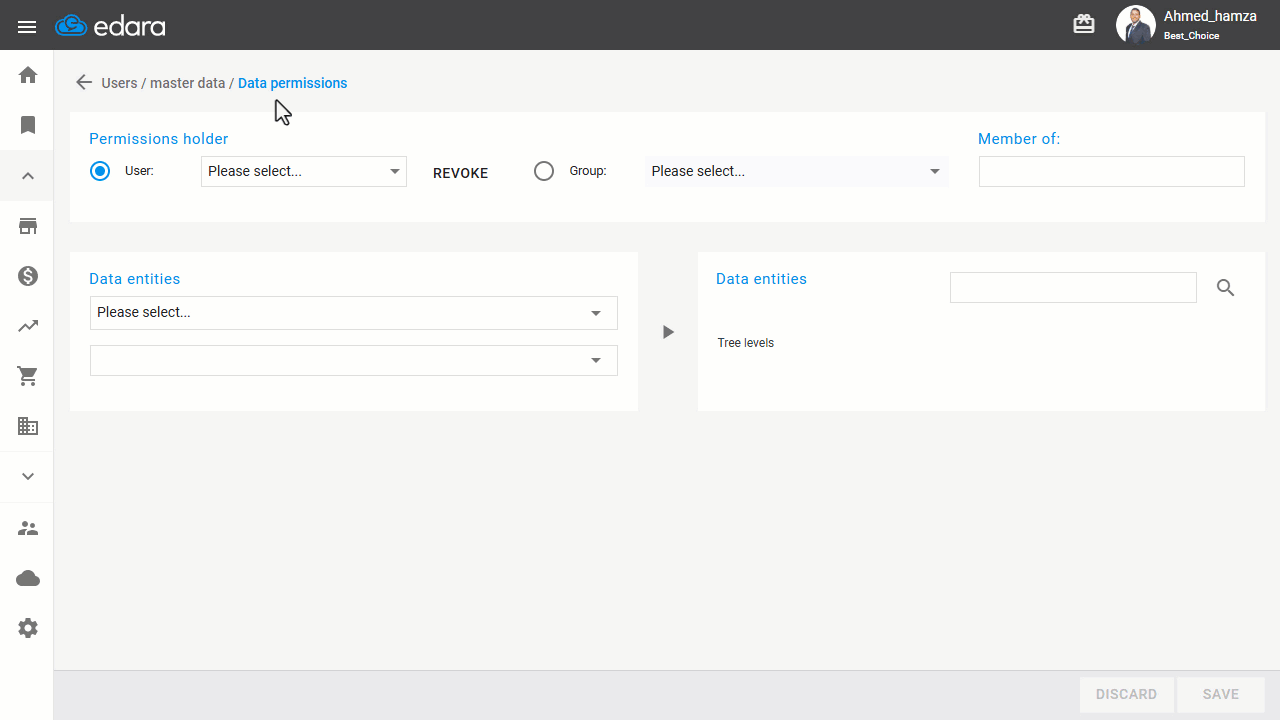Open Ahmed_hamza profile avatar
This screenshot has height=720, width=1280.
point(1136,25)
